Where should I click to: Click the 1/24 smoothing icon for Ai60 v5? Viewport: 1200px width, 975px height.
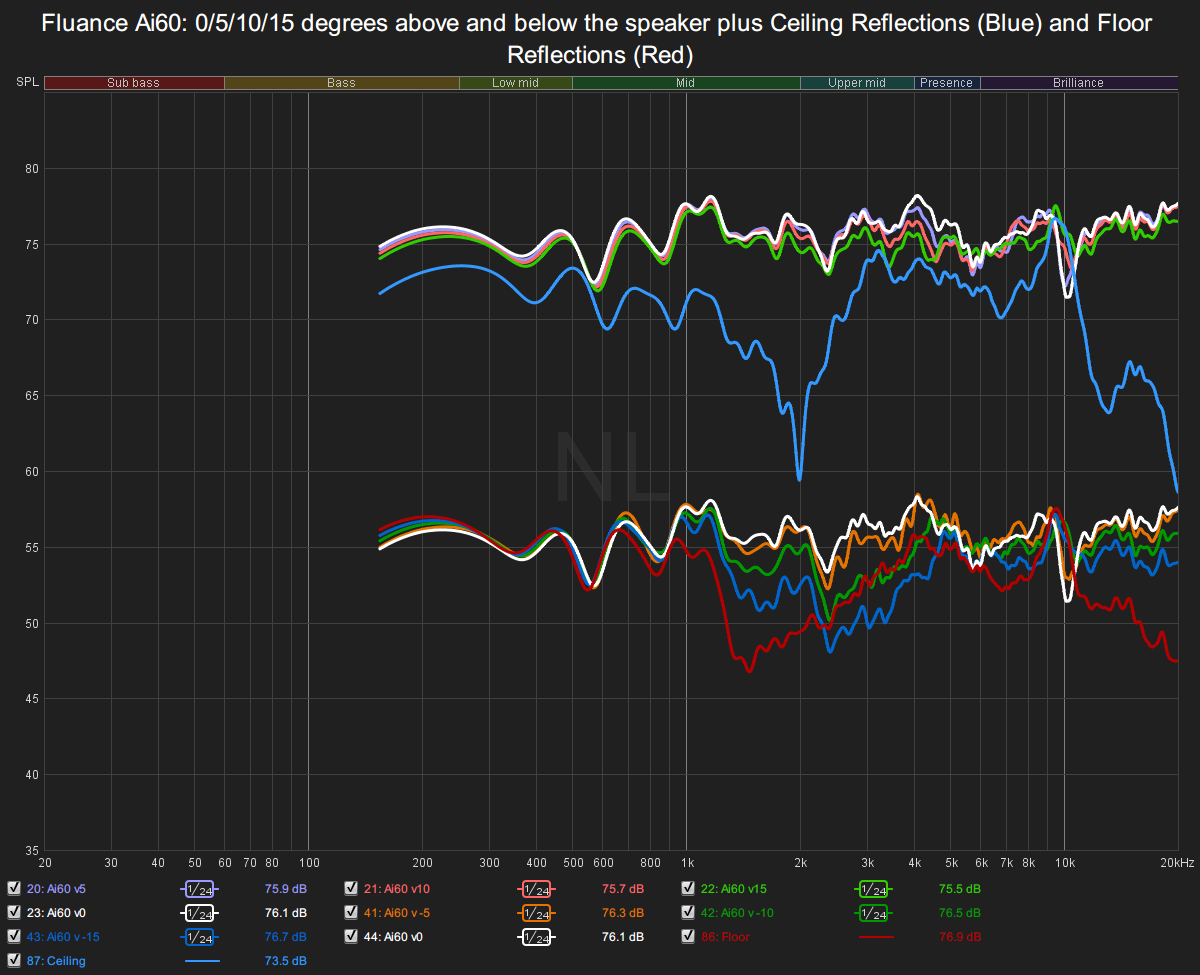[x=199, y=889]
